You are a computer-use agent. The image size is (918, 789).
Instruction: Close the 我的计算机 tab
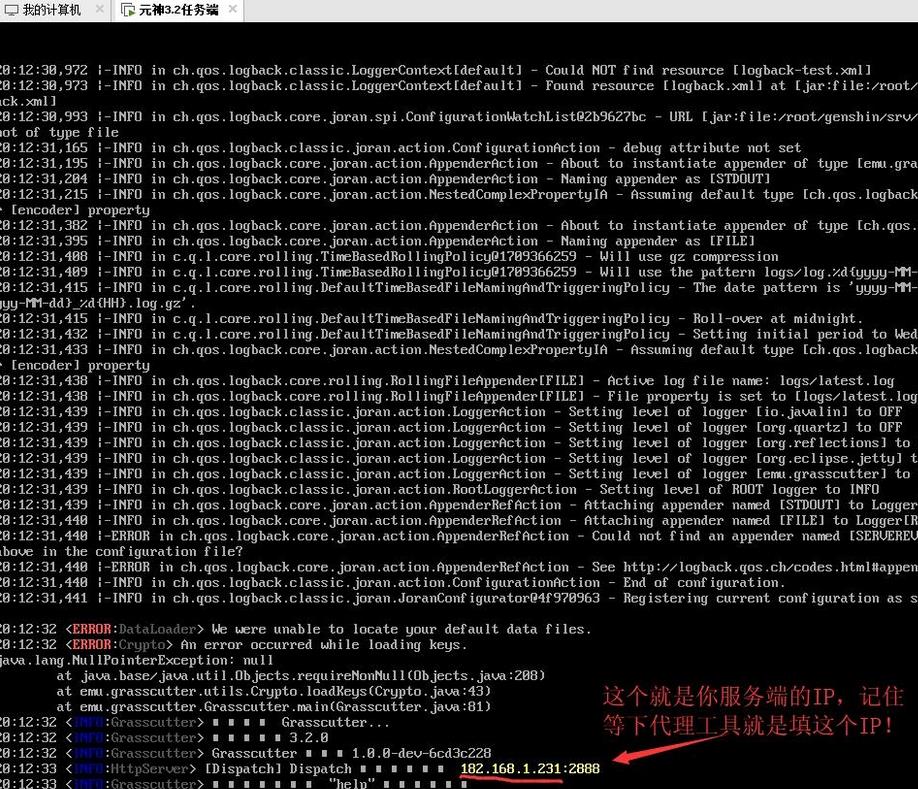100,9
